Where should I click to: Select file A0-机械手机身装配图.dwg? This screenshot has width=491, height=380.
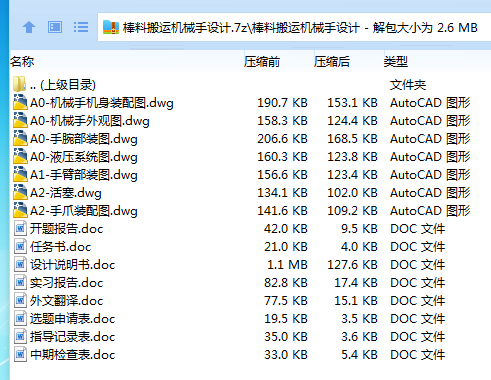coord(102,103)
